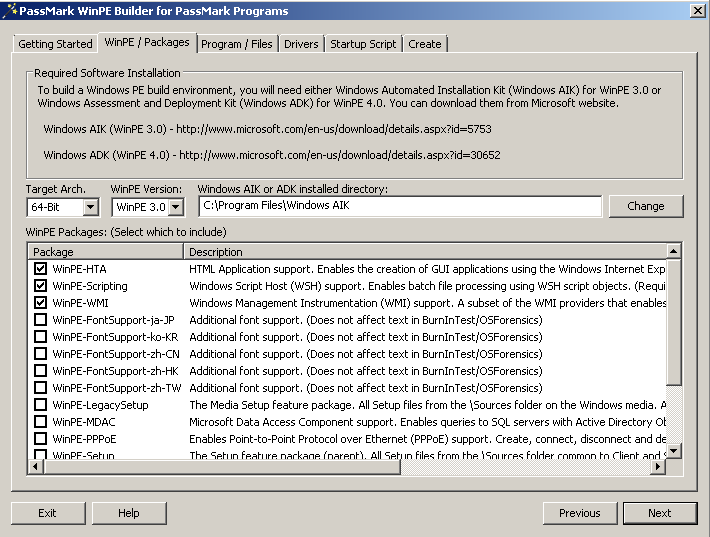Open the Target Arch. dropdown
The height and width of the screenshot is (537, 710).
[90, 207]
